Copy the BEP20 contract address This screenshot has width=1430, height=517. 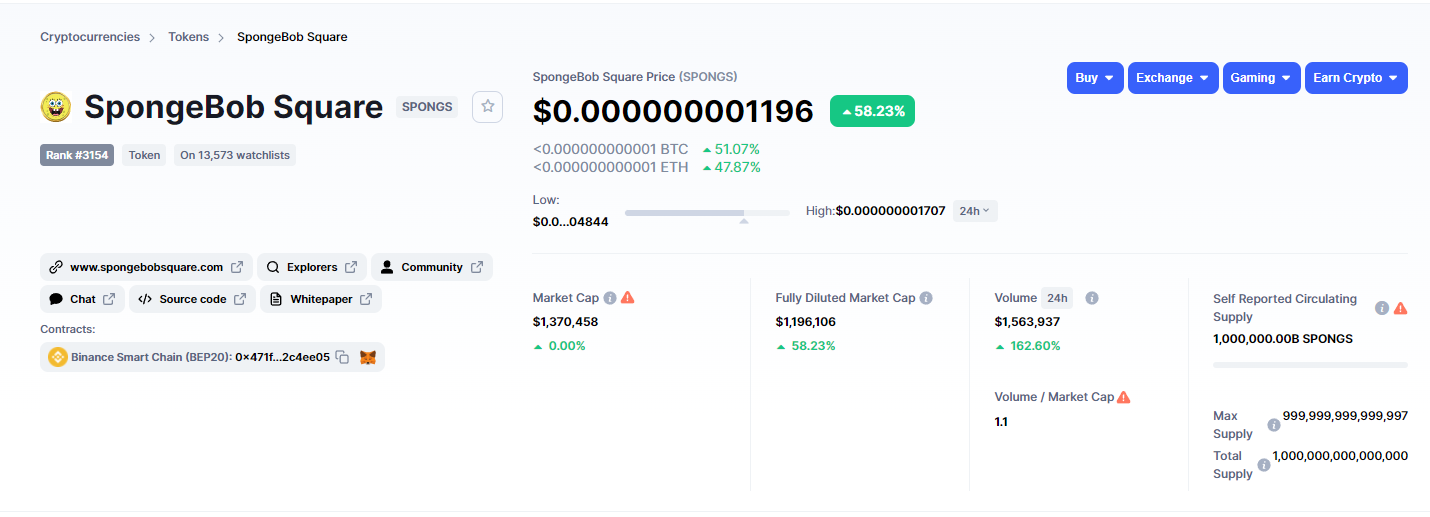pos(342,357)
